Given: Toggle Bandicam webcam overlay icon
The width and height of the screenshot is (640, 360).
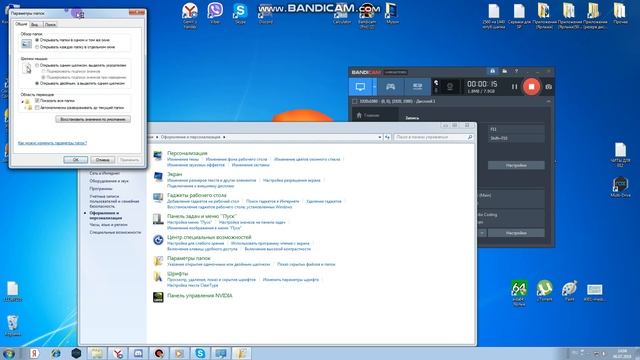Looking at the screenshot, I should [449, 87].
